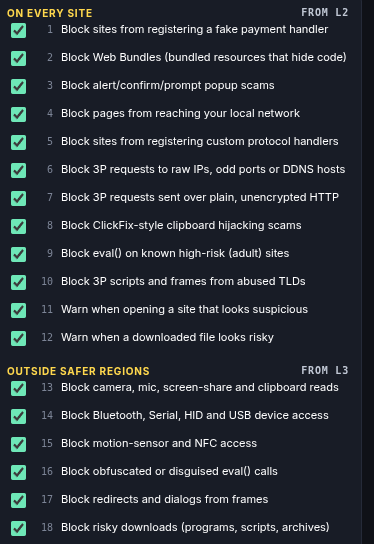
Task: Click the ON EVERY SITE section header
Action: (x=50, y=13)
